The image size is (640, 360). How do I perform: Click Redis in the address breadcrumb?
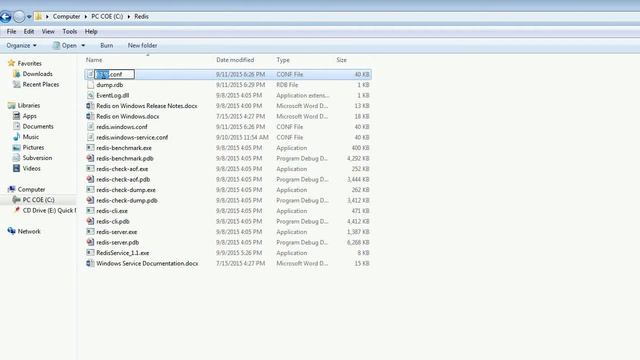pyautogui.click(x=141, y=16)
